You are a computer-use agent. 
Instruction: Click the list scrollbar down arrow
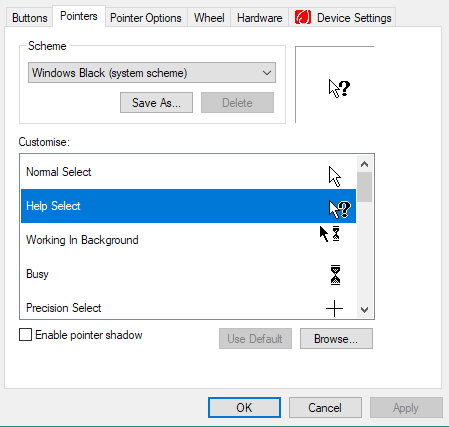364,310
